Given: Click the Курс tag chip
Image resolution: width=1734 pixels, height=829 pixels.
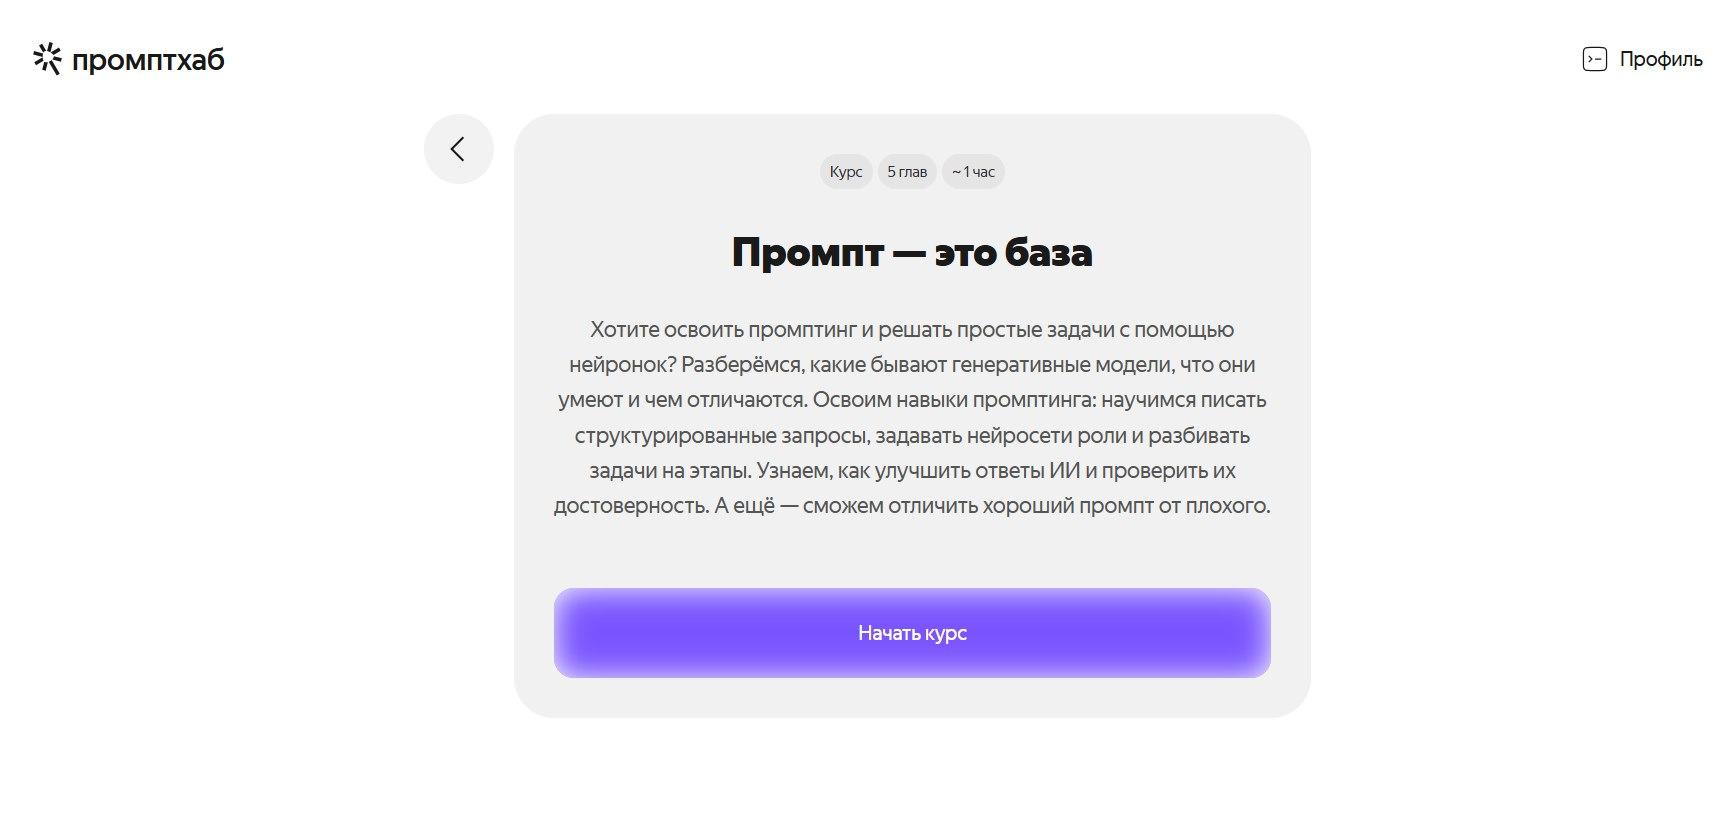Looking at the screenshot, I should pos(845,172).
